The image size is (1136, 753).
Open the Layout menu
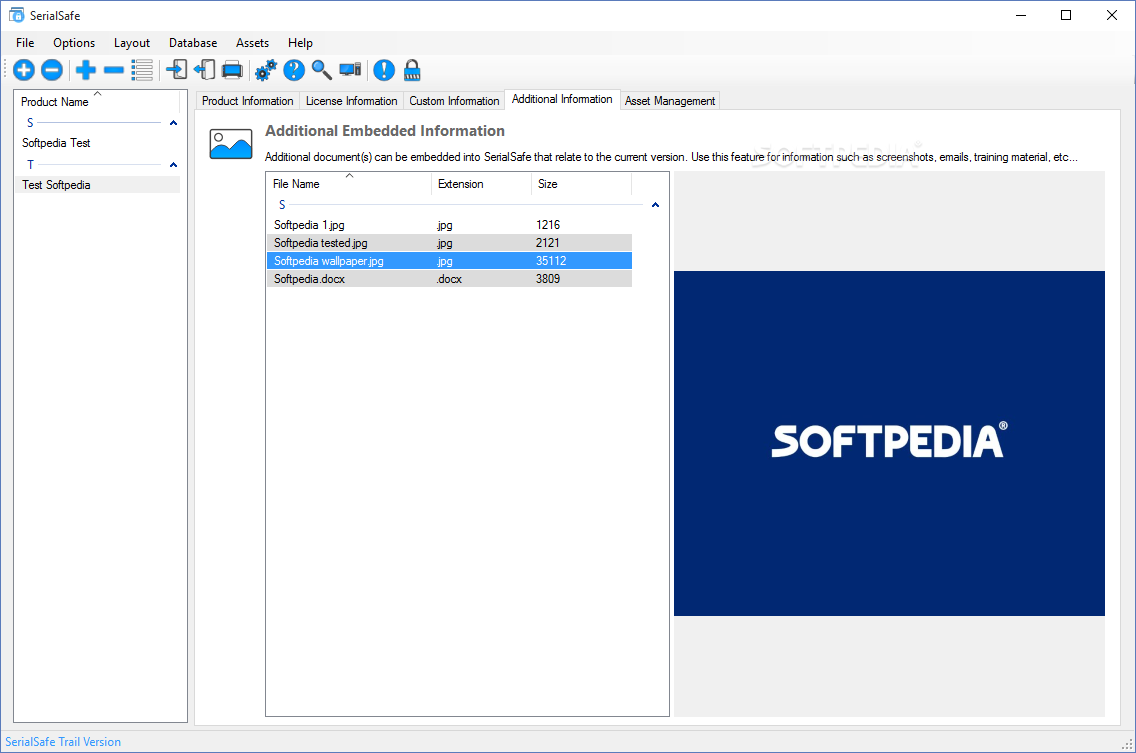132,43
